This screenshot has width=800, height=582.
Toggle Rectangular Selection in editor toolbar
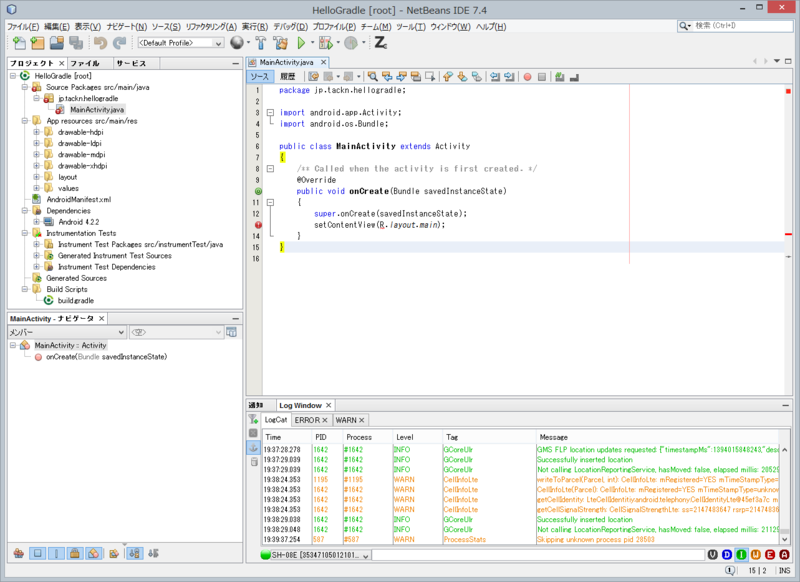point(430,77)
